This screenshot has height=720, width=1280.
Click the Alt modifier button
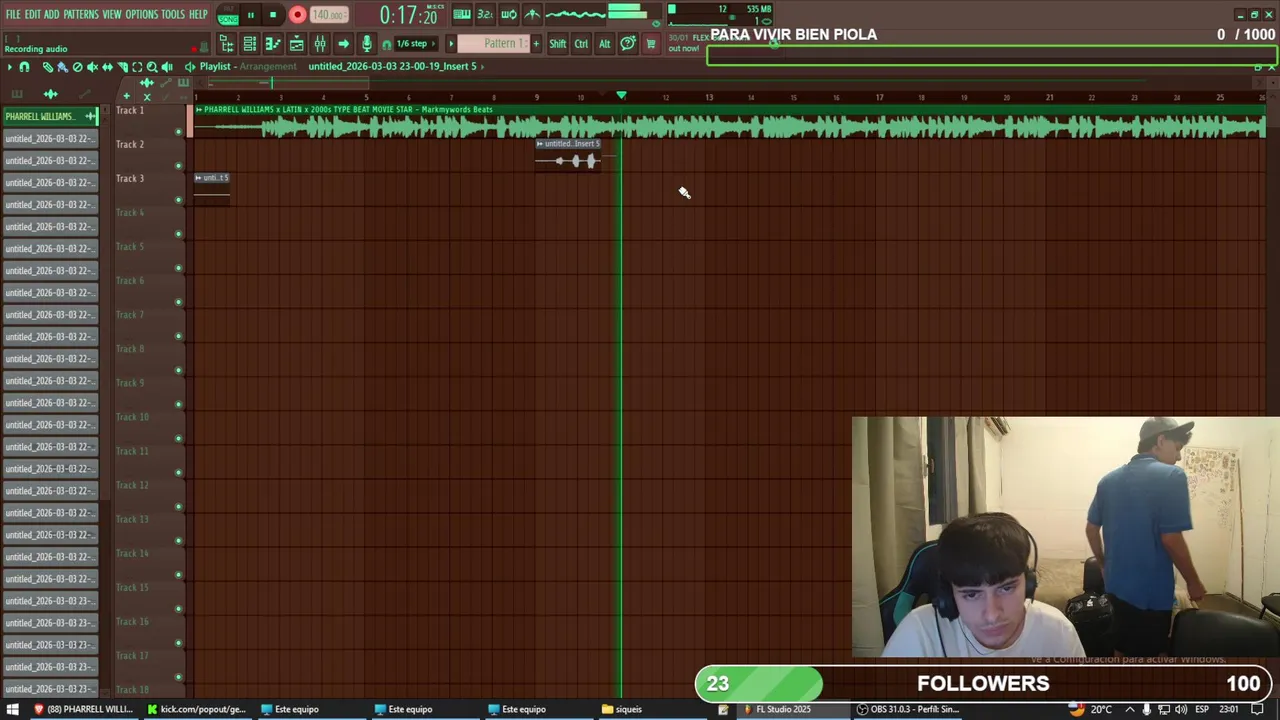tap(604, 44)
